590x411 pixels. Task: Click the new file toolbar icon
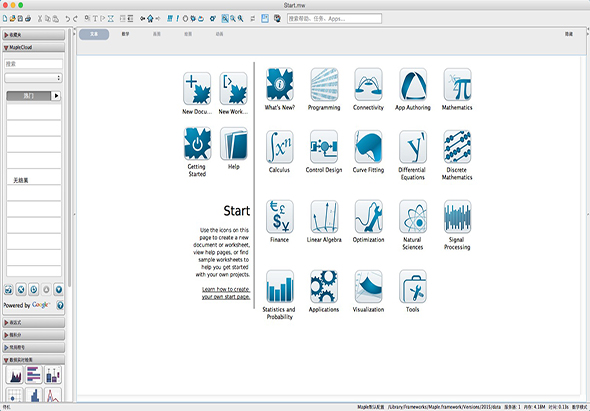(5, 18)
